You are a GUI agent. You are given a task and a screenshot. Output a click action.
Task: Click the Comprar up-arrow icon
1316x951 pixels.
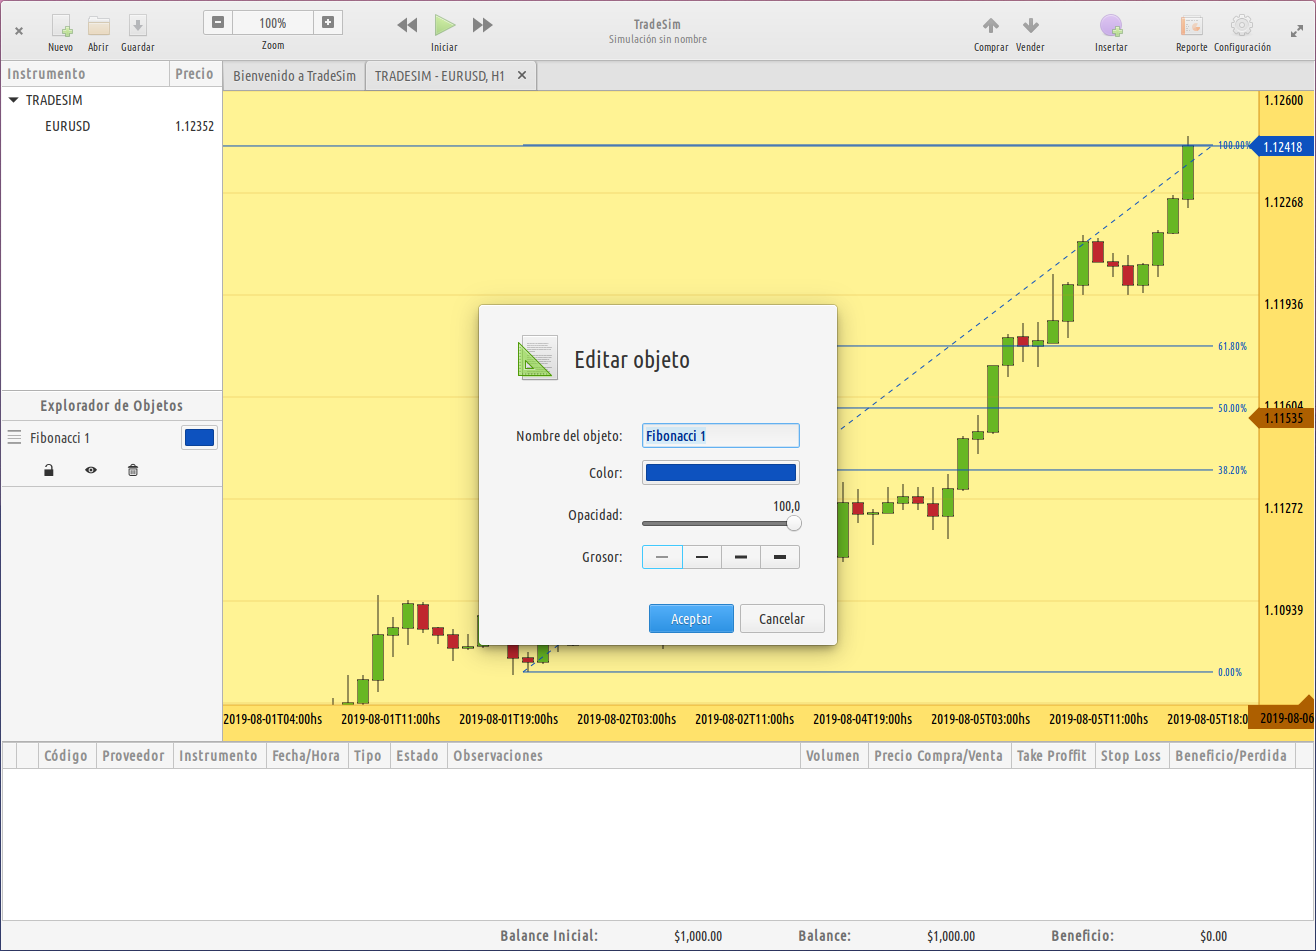point(990,25)
